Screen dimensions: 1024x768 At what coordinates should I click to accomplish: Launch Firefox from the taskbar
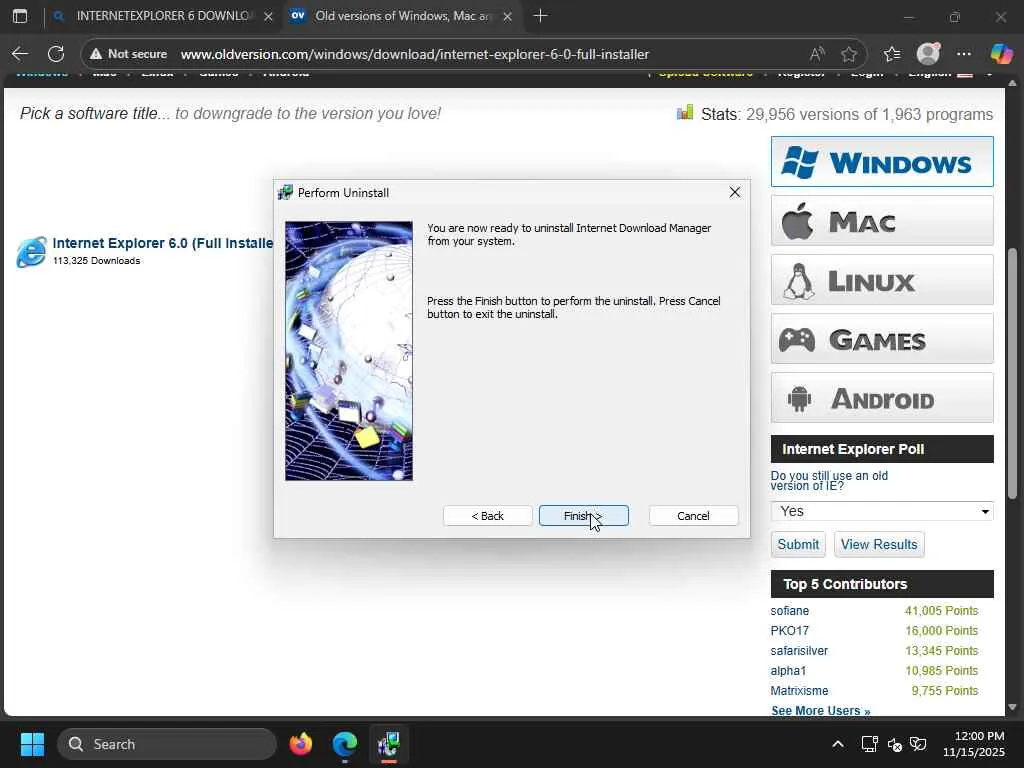(x=301, y=744)
